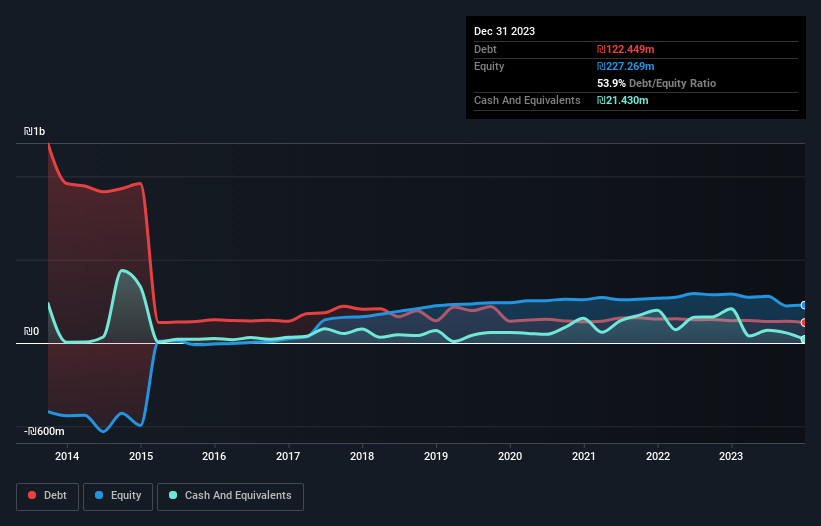Click the red Debt legend dot

pyautogui.click(x=32, y=495)
